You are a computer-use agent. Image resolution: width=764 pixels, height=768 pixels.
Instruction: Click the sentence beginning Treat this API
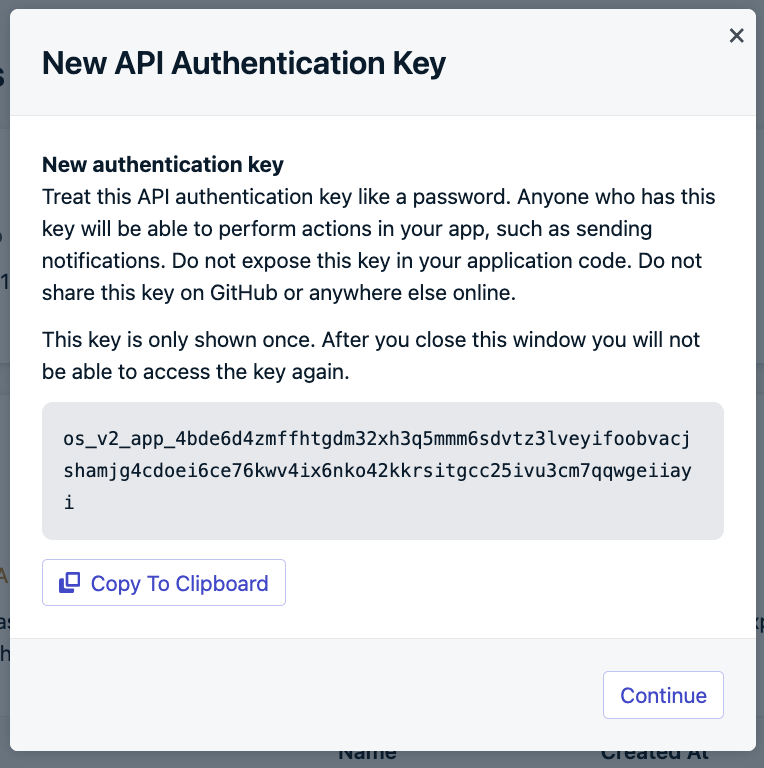tap(276, 197)
